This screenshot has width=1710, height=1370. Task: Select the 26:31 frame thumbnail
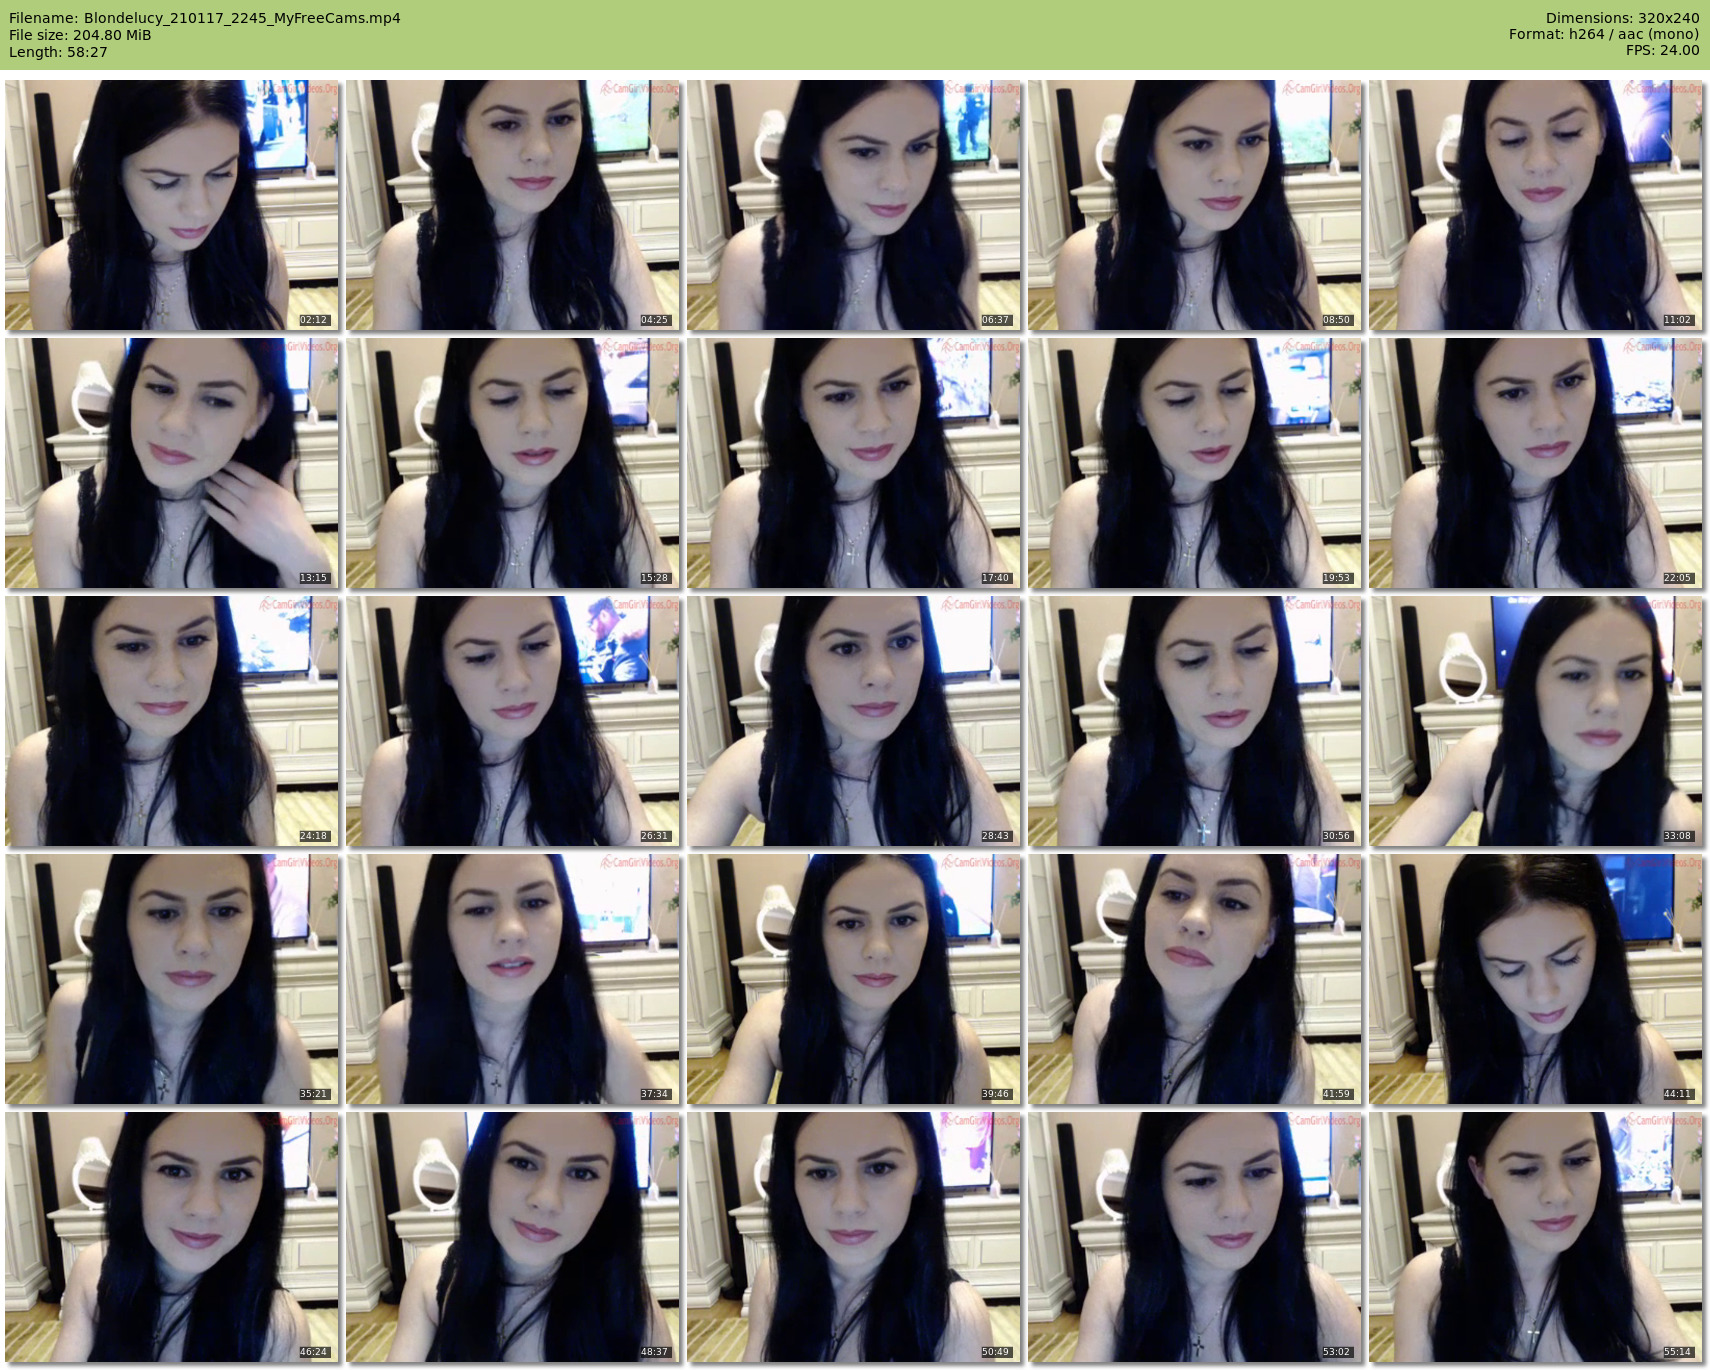(x=513, y=721)
